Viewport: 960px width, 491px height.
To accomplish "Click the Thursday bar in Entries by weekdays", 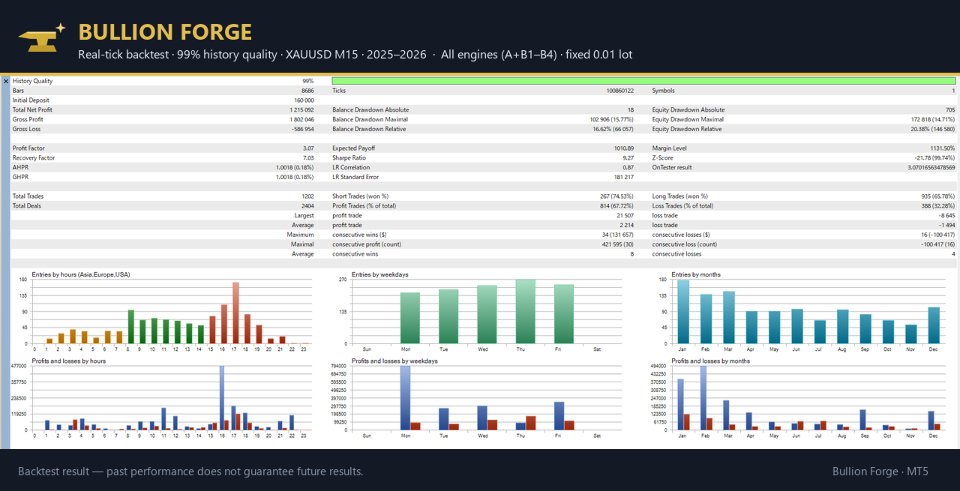I will click(x=525, y=312).
